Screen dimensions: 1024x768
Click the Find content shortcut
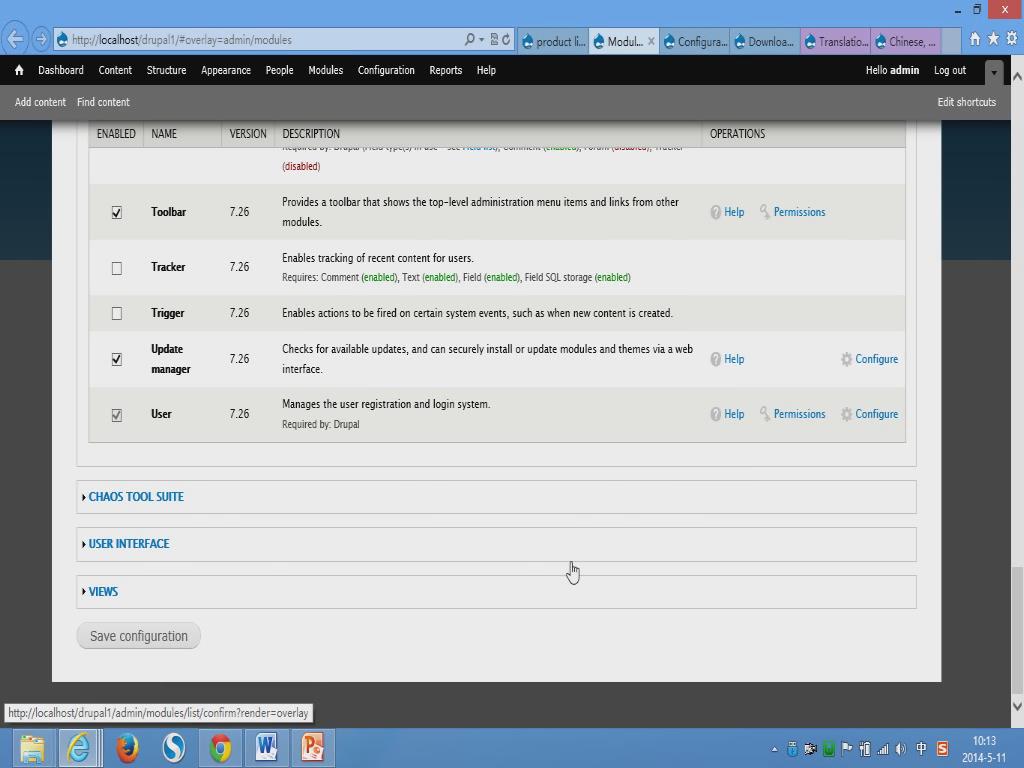click(103, 102)
